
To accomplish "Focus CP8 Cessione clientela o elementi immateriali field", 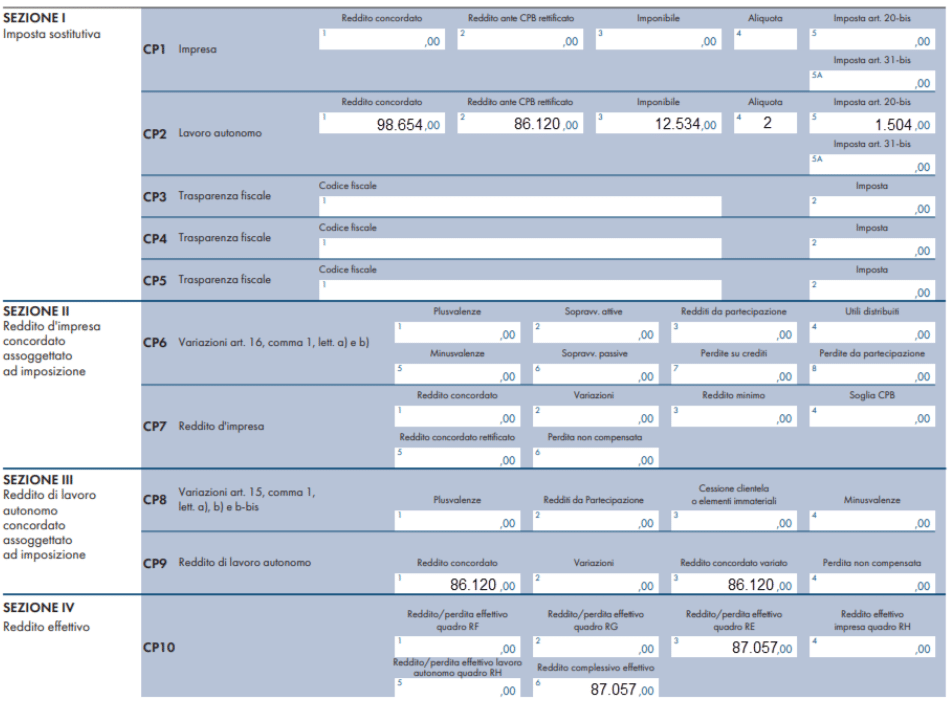I will 732,520.
